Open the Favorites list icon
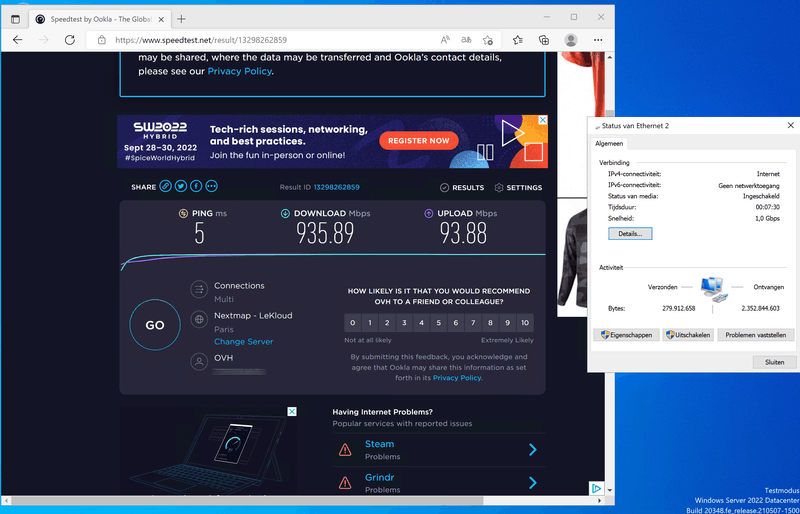This screenshot has width=800, height=514. point(518,40)
